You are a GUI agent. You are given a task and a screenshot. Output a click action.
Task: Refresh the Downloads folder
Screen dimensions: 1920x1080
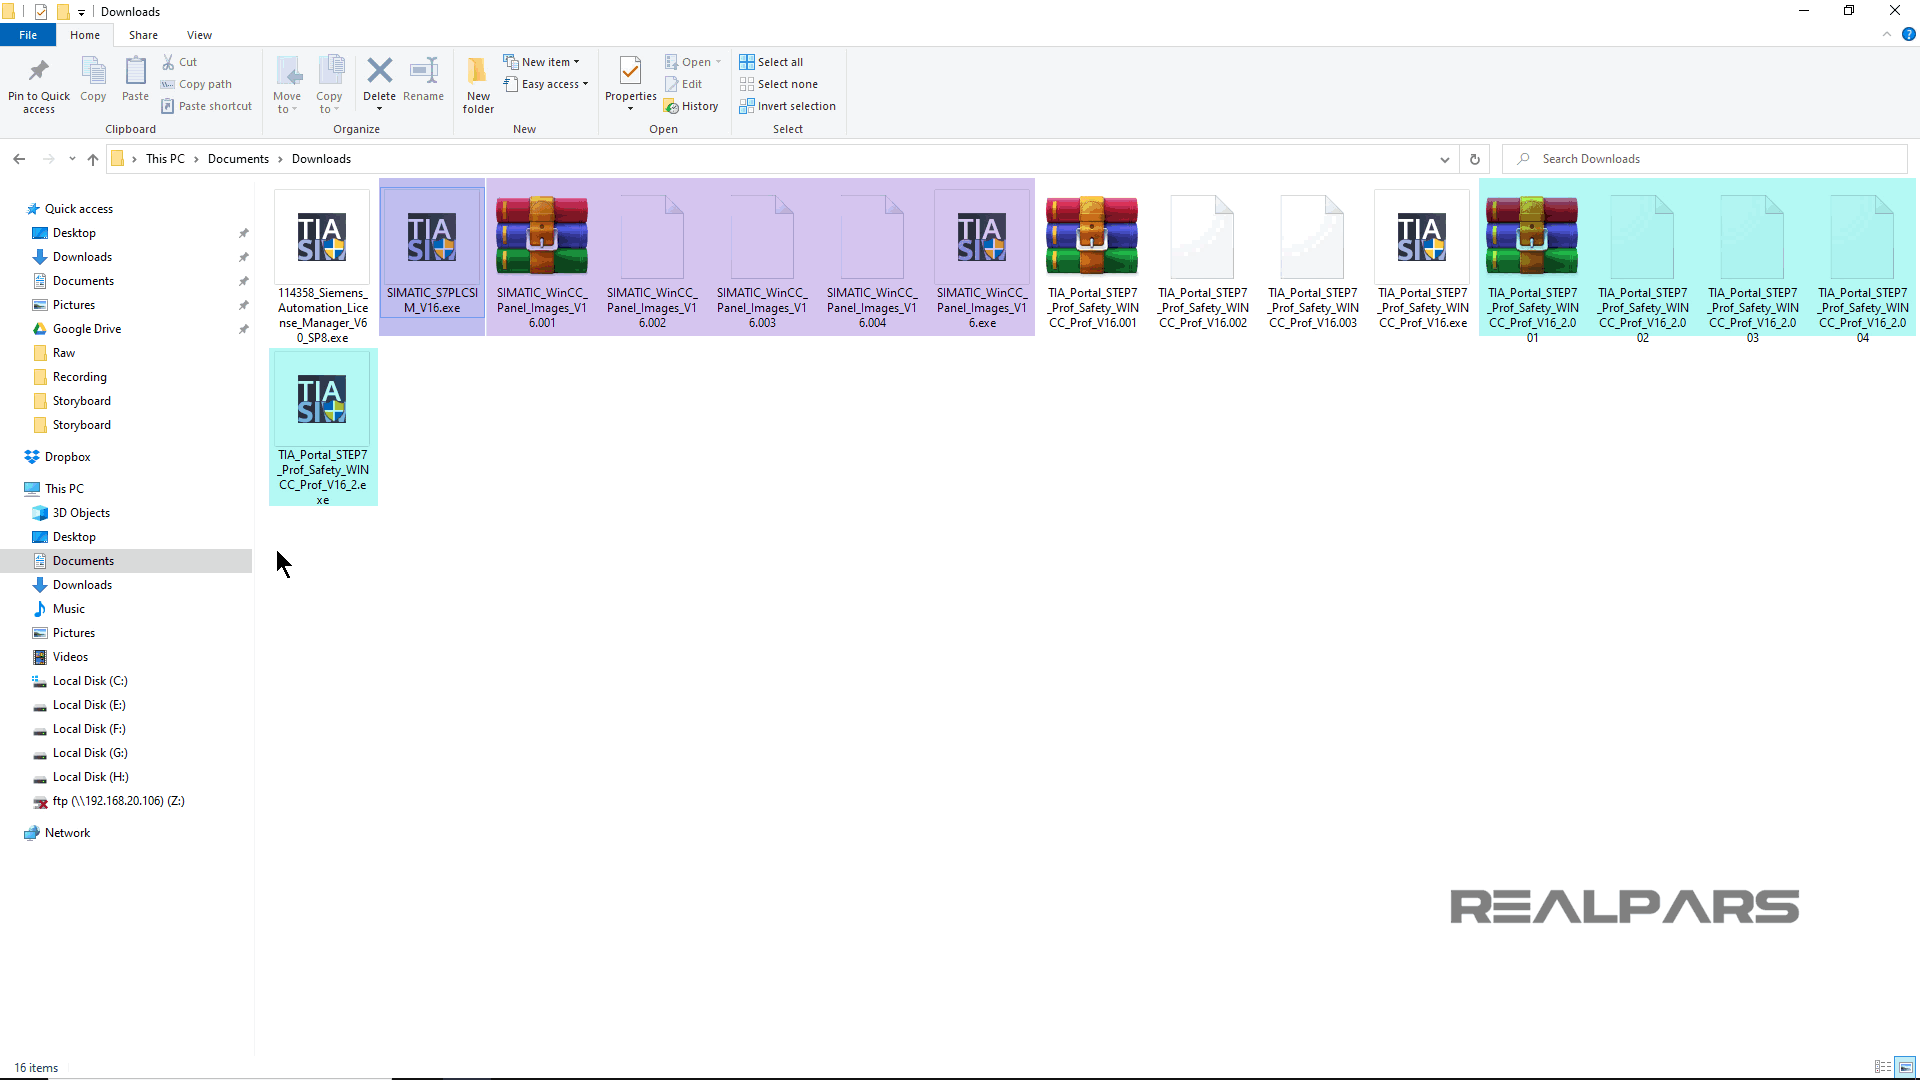coord(1474,159)
